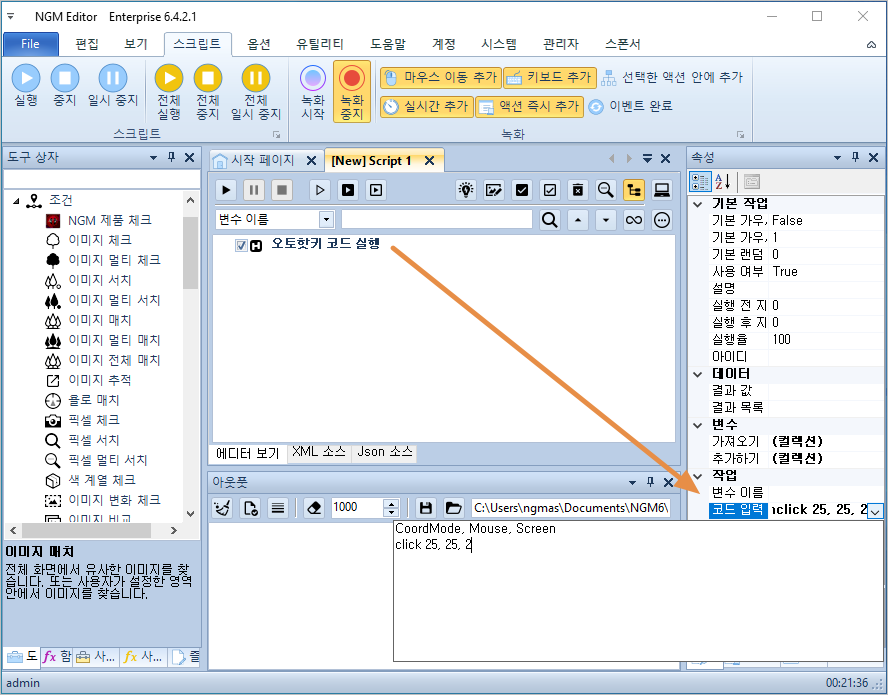The image size is (888, 695).
Task: Toggle 액션 즉시 추가 option
Action: (x=530, y=106)
